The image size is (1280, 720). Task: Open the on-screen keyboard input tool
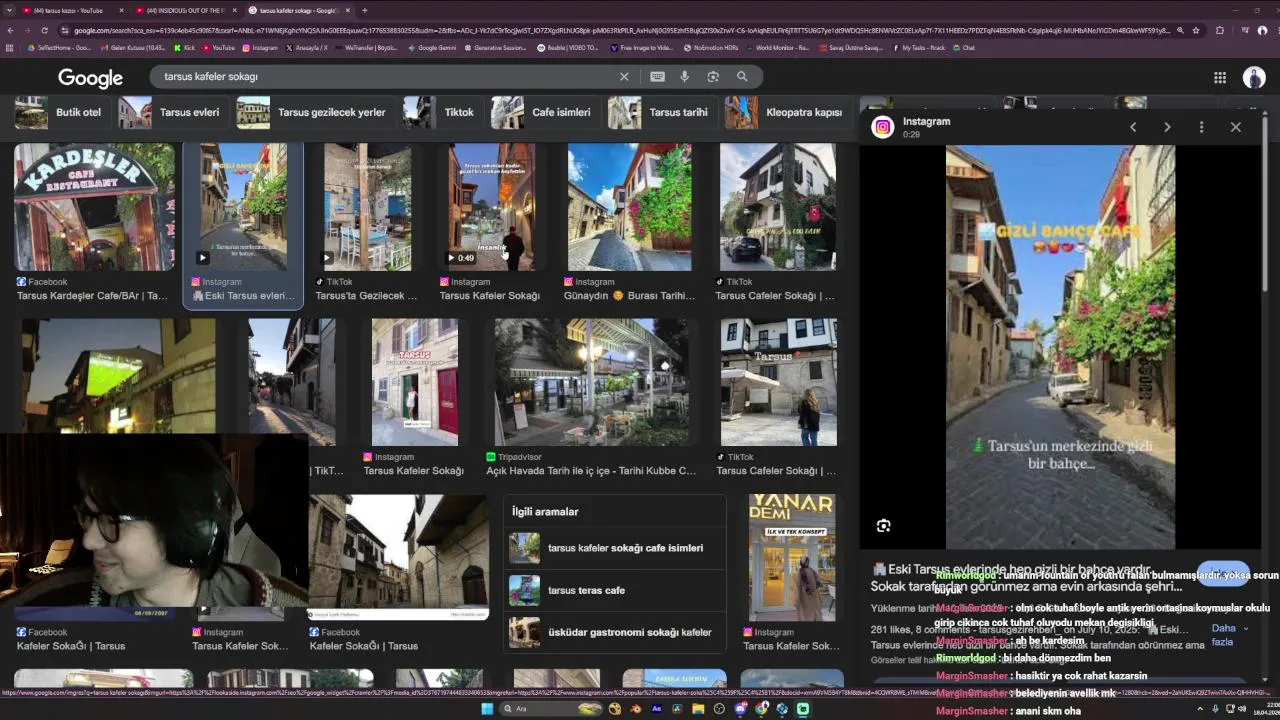(x=657, y=77)
